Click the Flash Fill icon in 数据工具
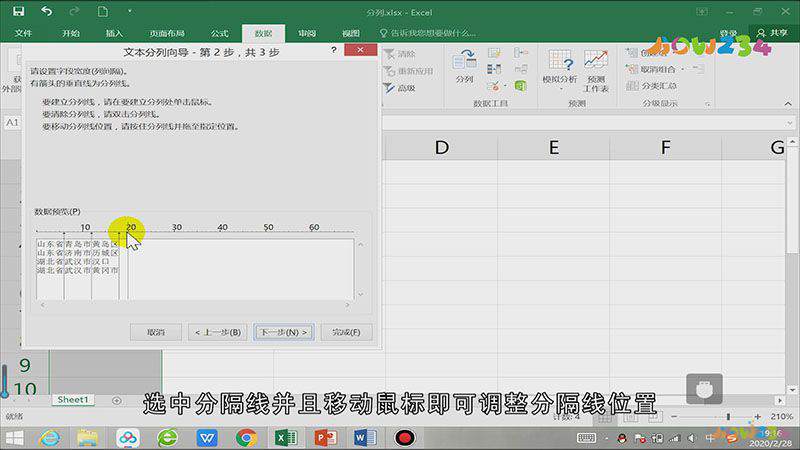800x450 pixels. click(x=494, y=53)
